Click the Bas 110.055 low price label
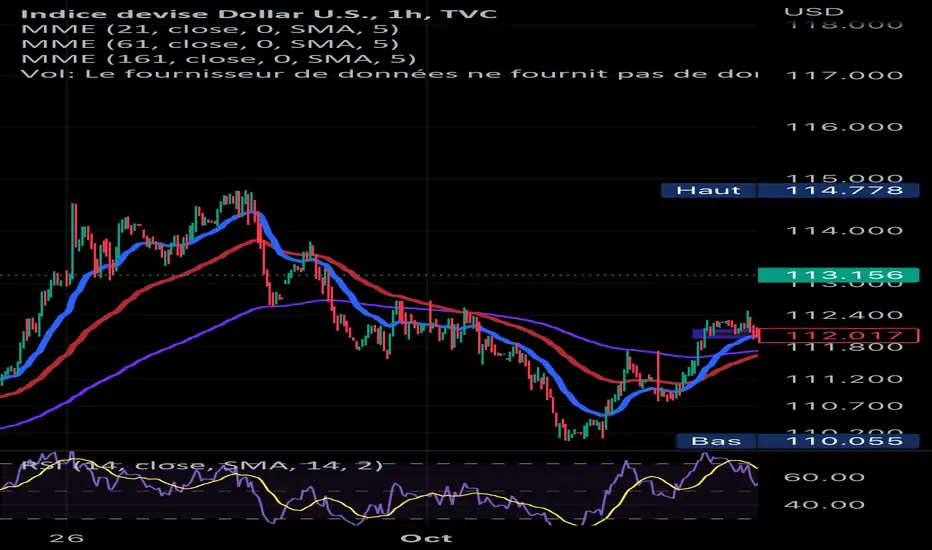The height and width of the screenshot is (550, 932). (797, 441)
